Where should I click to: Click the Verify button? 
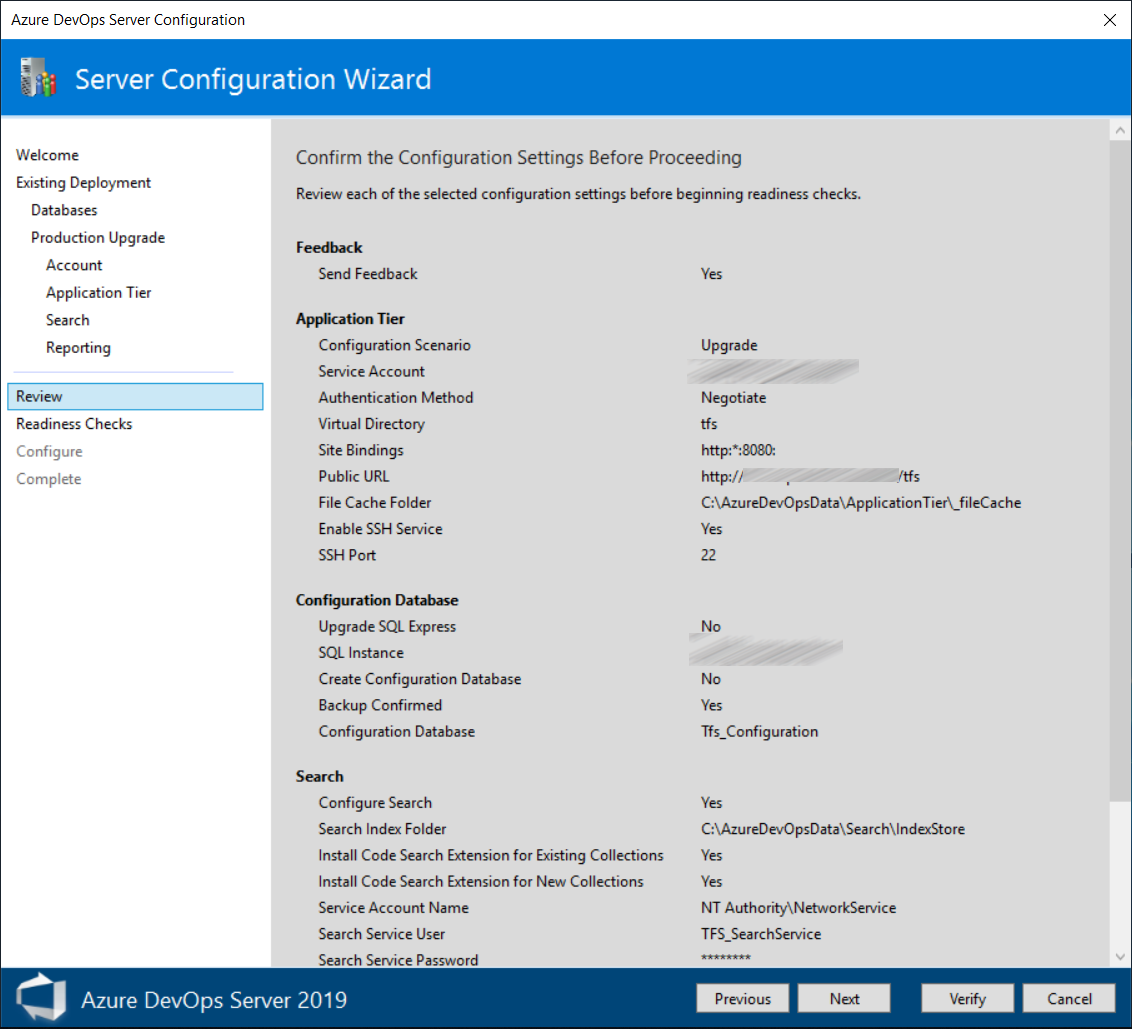point(967,999)
